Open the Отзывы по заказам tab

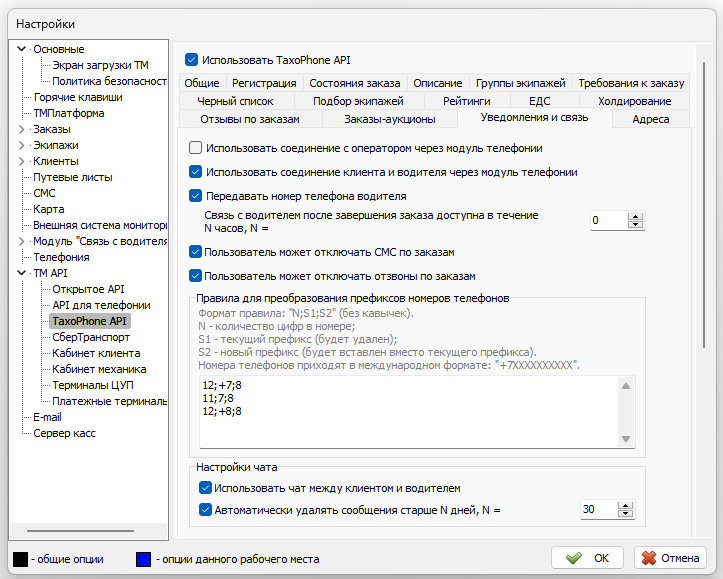(250, 119)
